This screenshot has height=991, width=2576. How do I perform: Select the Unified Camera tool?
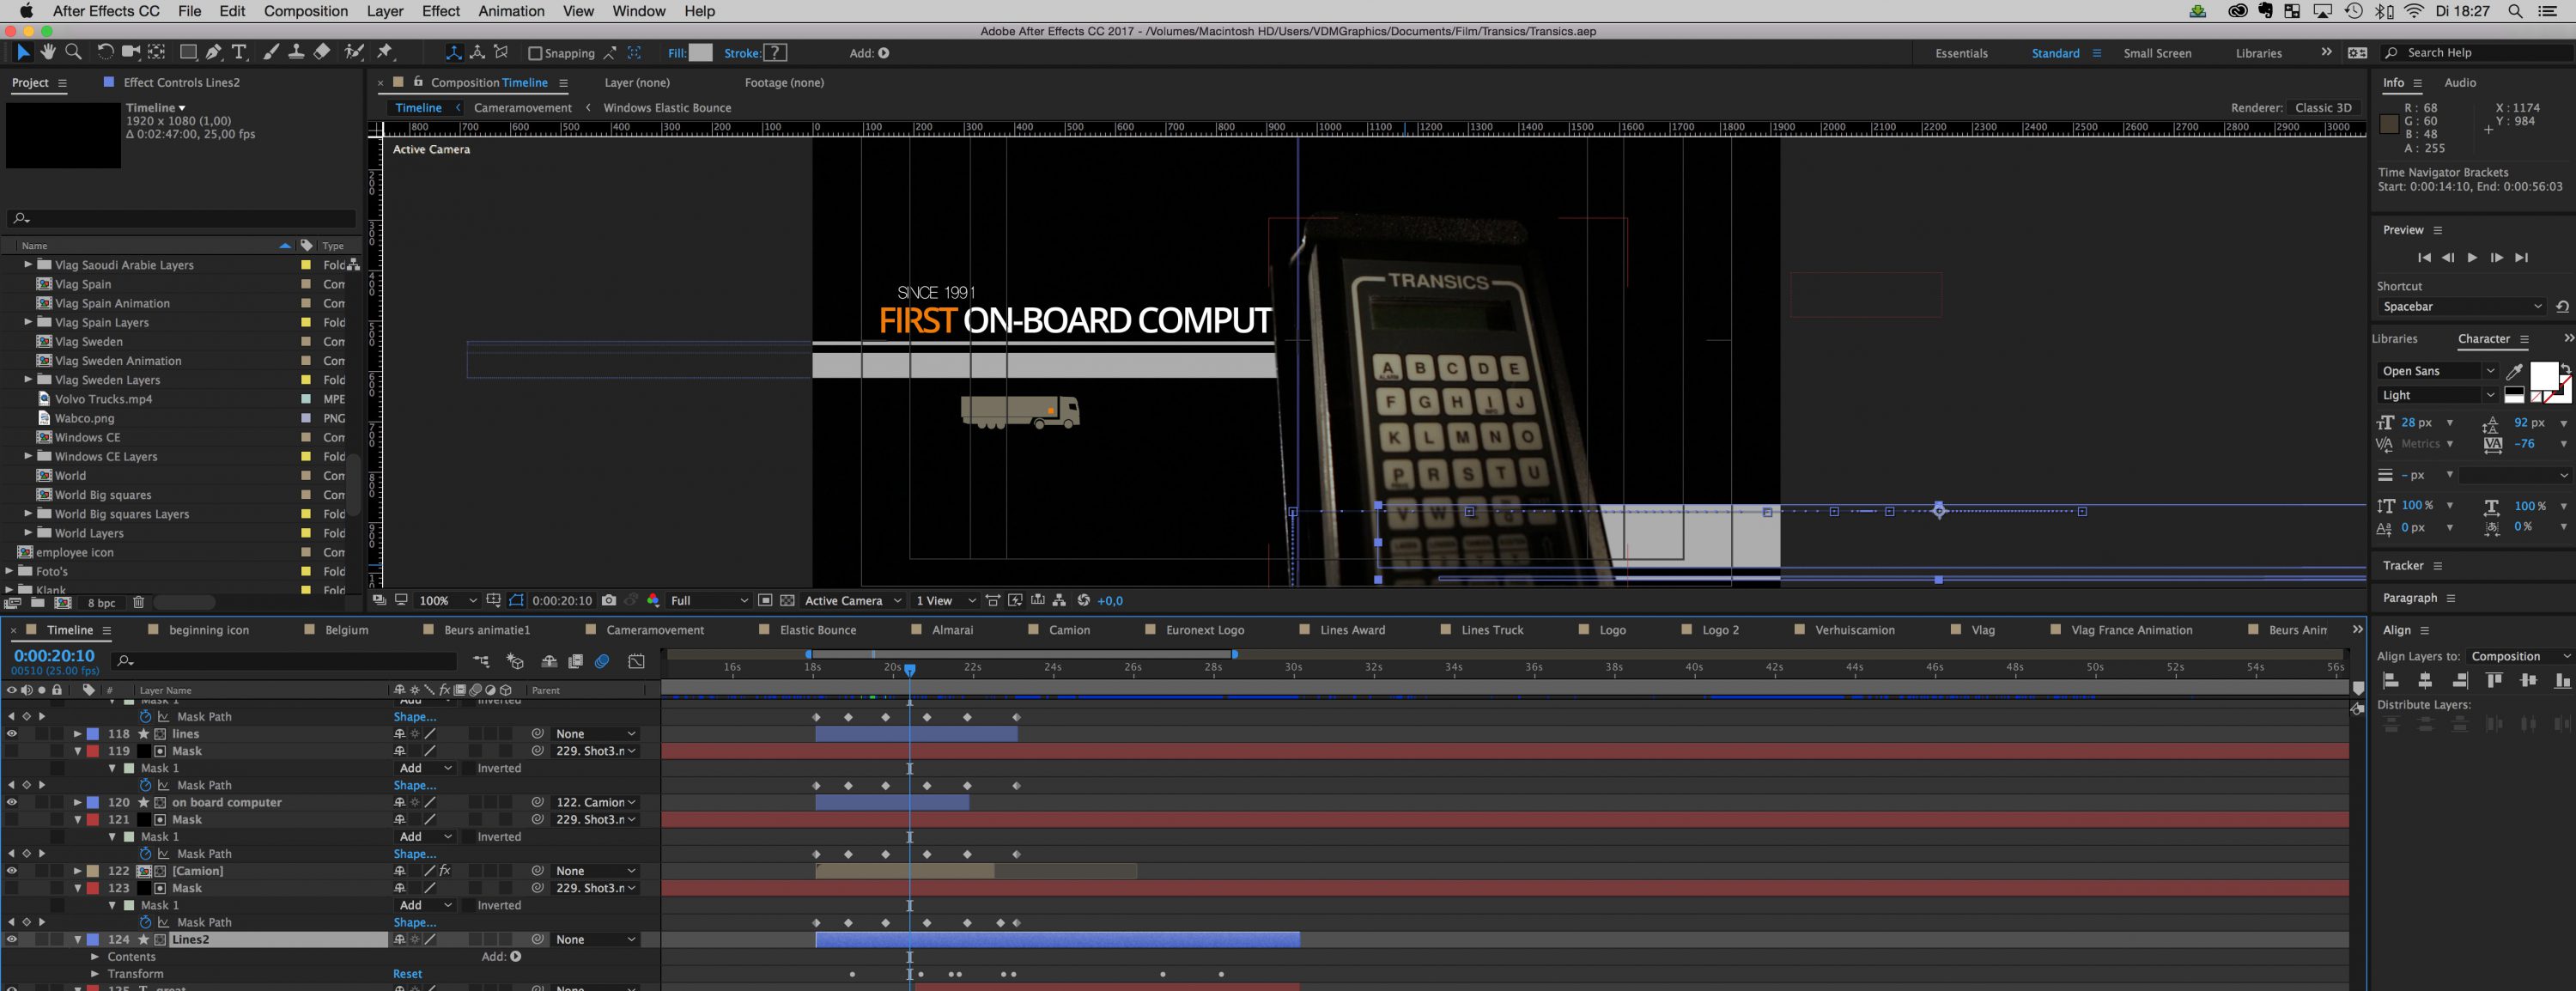(x=130, y=52)
